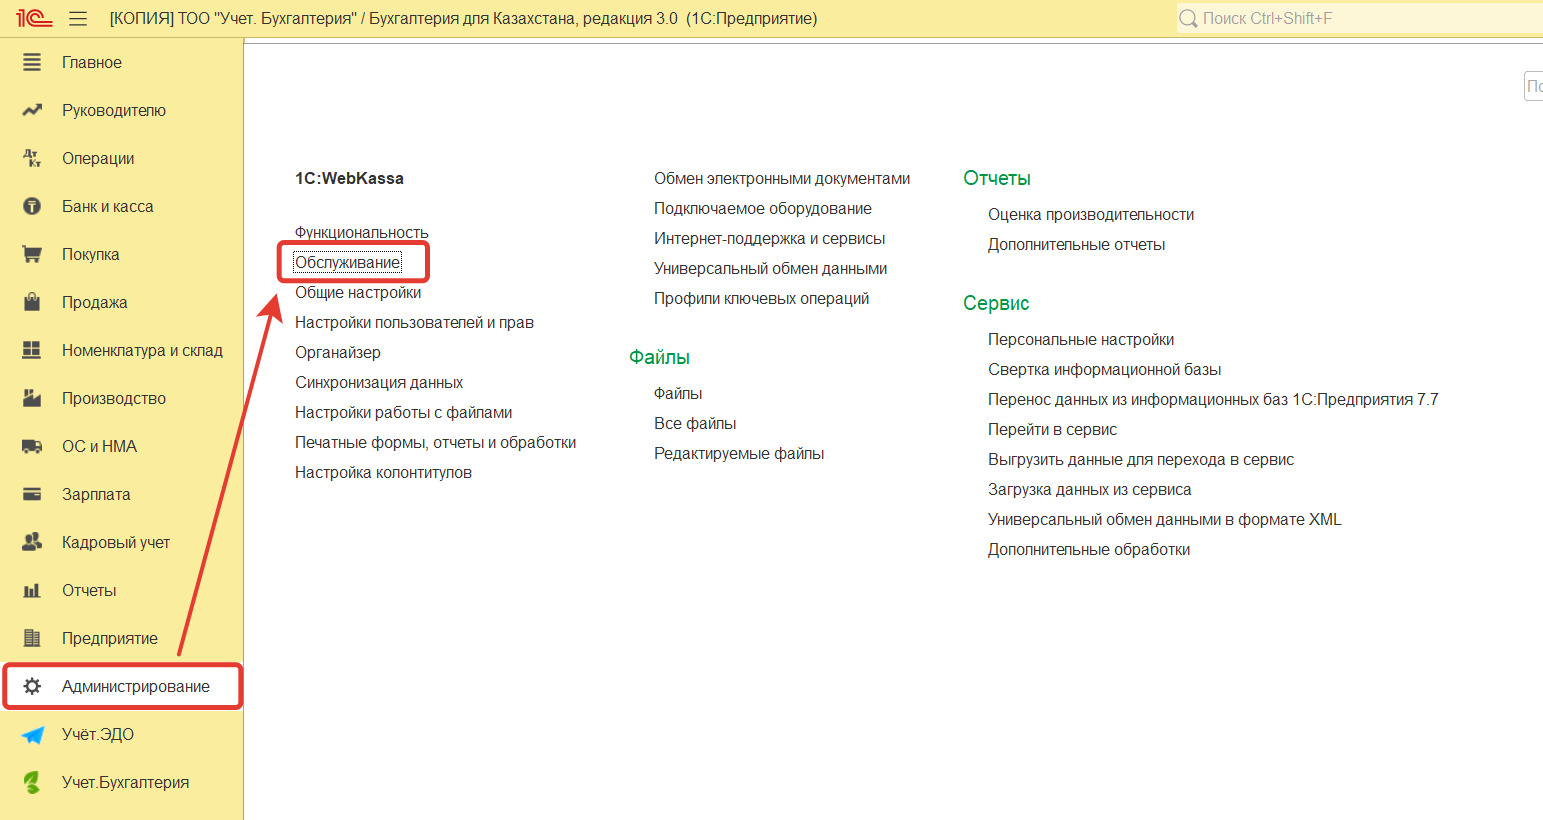The width and height of the screenshot is (1543, 820).
Task: Click the Руководителю chart icon
Action: click(32, 110)
